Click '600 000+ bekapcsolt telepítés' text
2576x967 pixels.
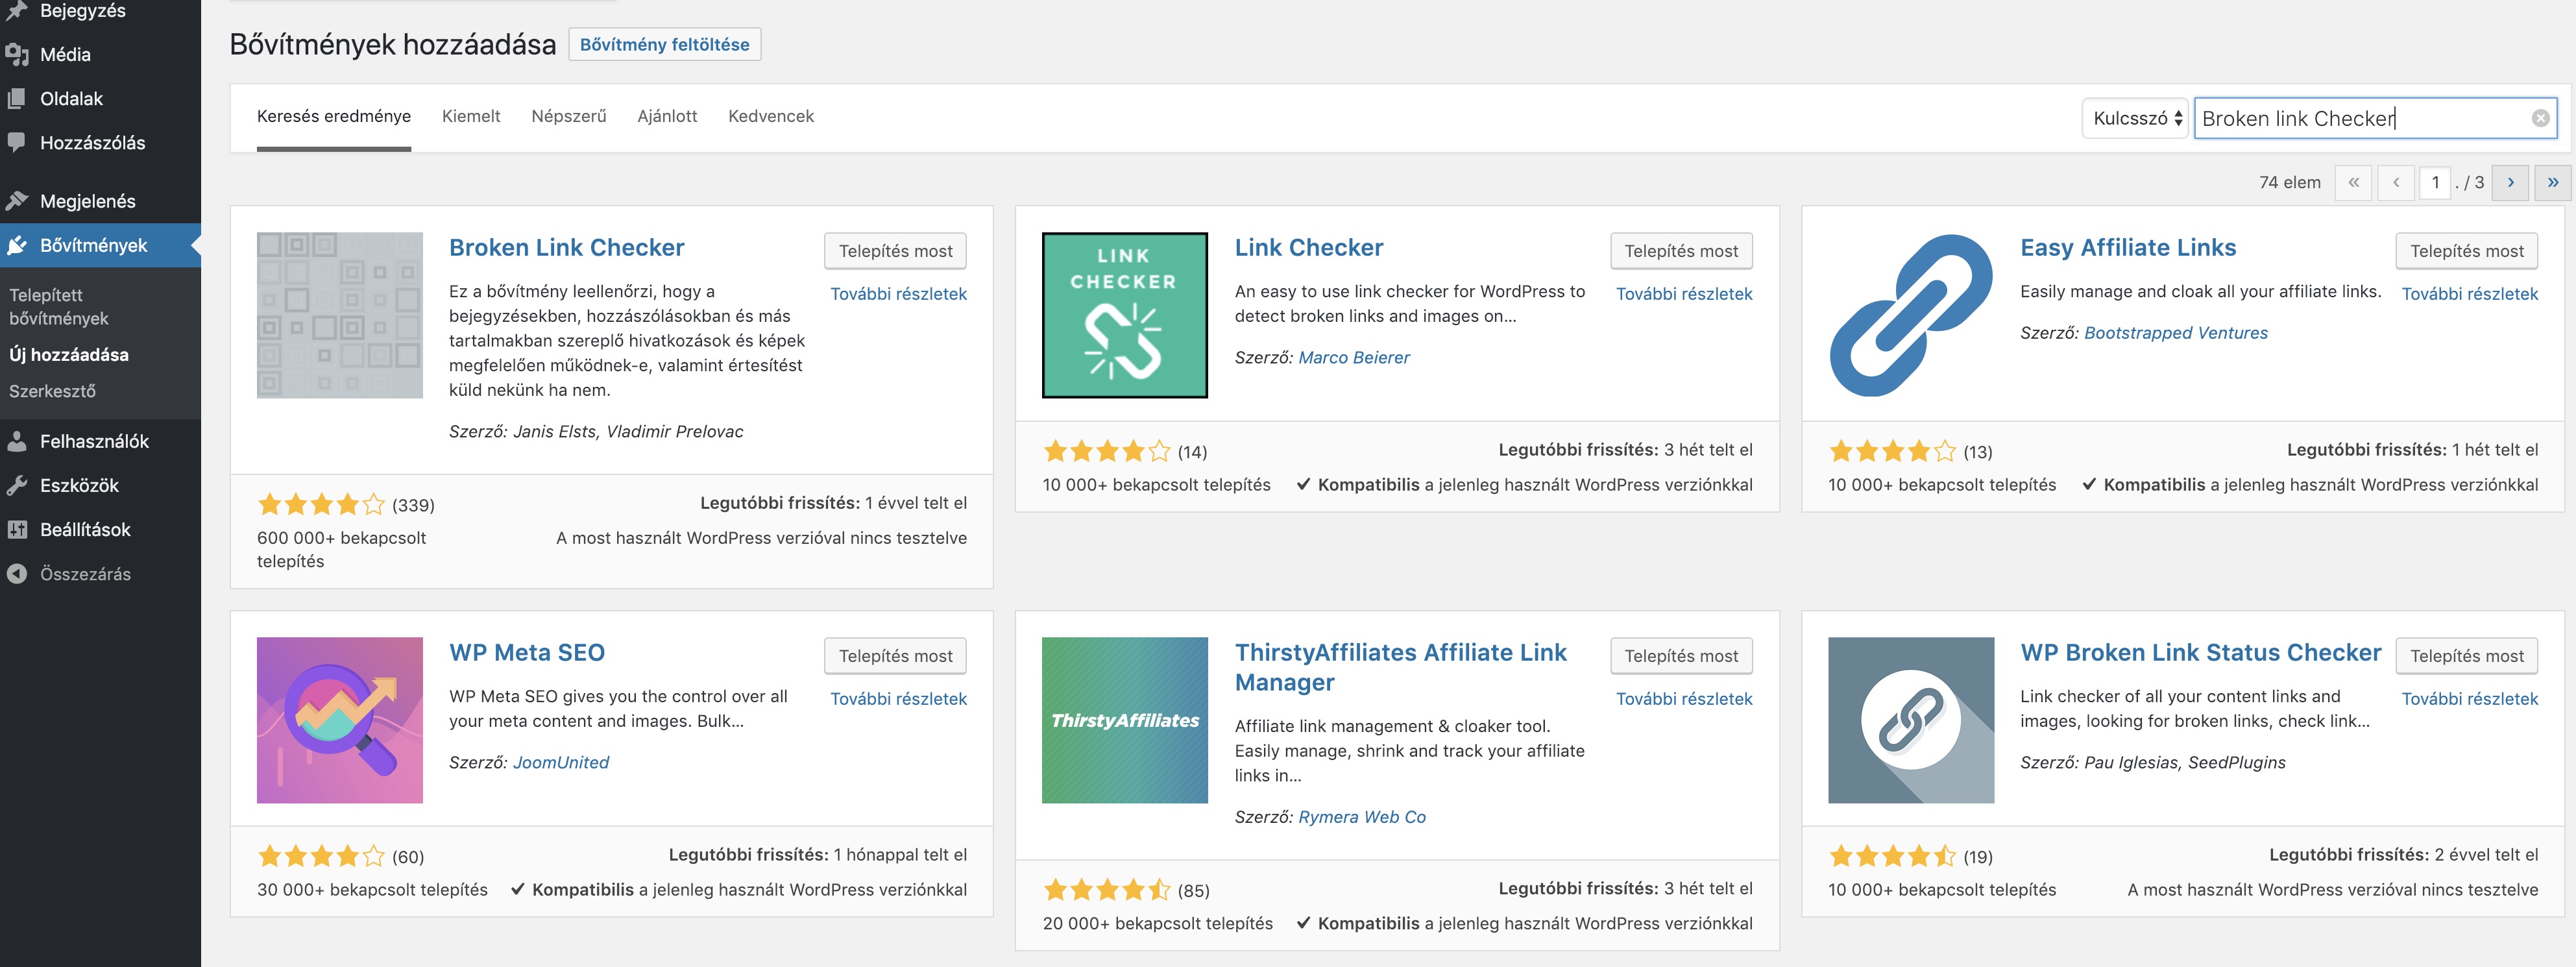click(341, 550)
